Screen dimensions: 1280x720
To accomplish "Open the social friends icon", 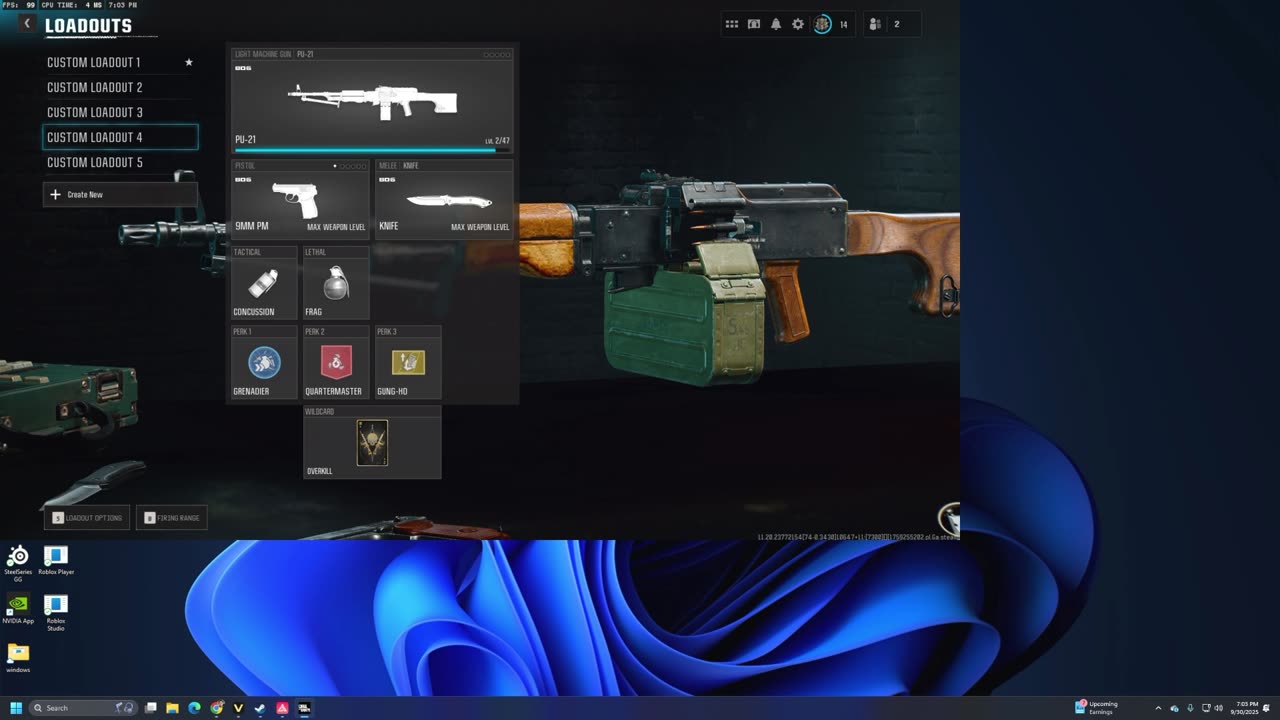I will pos(875,24).
